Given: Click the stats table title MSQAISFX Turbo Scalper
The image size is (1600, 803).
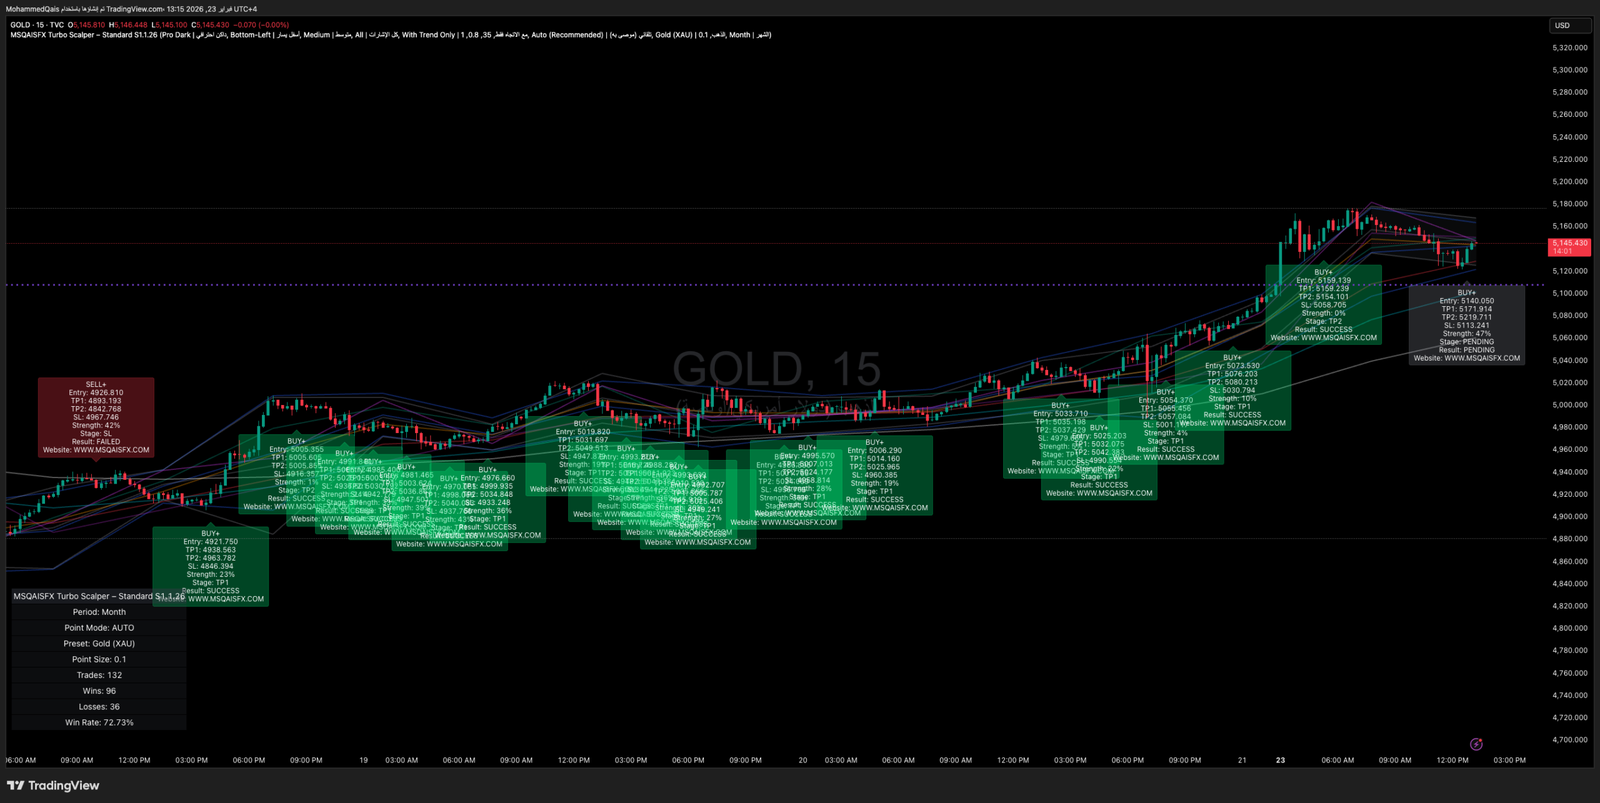Looking at the screenshot, I should 99,596.
